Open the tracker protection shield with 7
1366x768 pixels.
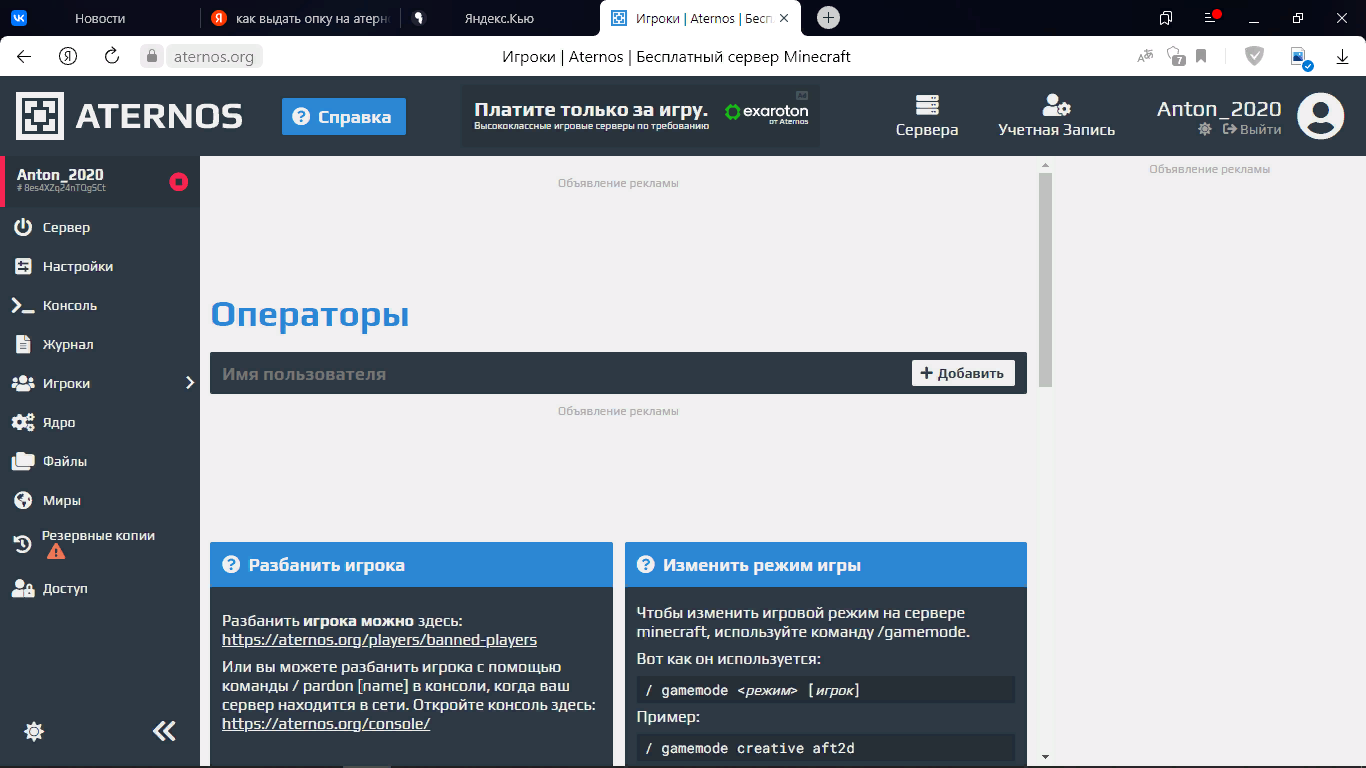(x=1176, y=57)
